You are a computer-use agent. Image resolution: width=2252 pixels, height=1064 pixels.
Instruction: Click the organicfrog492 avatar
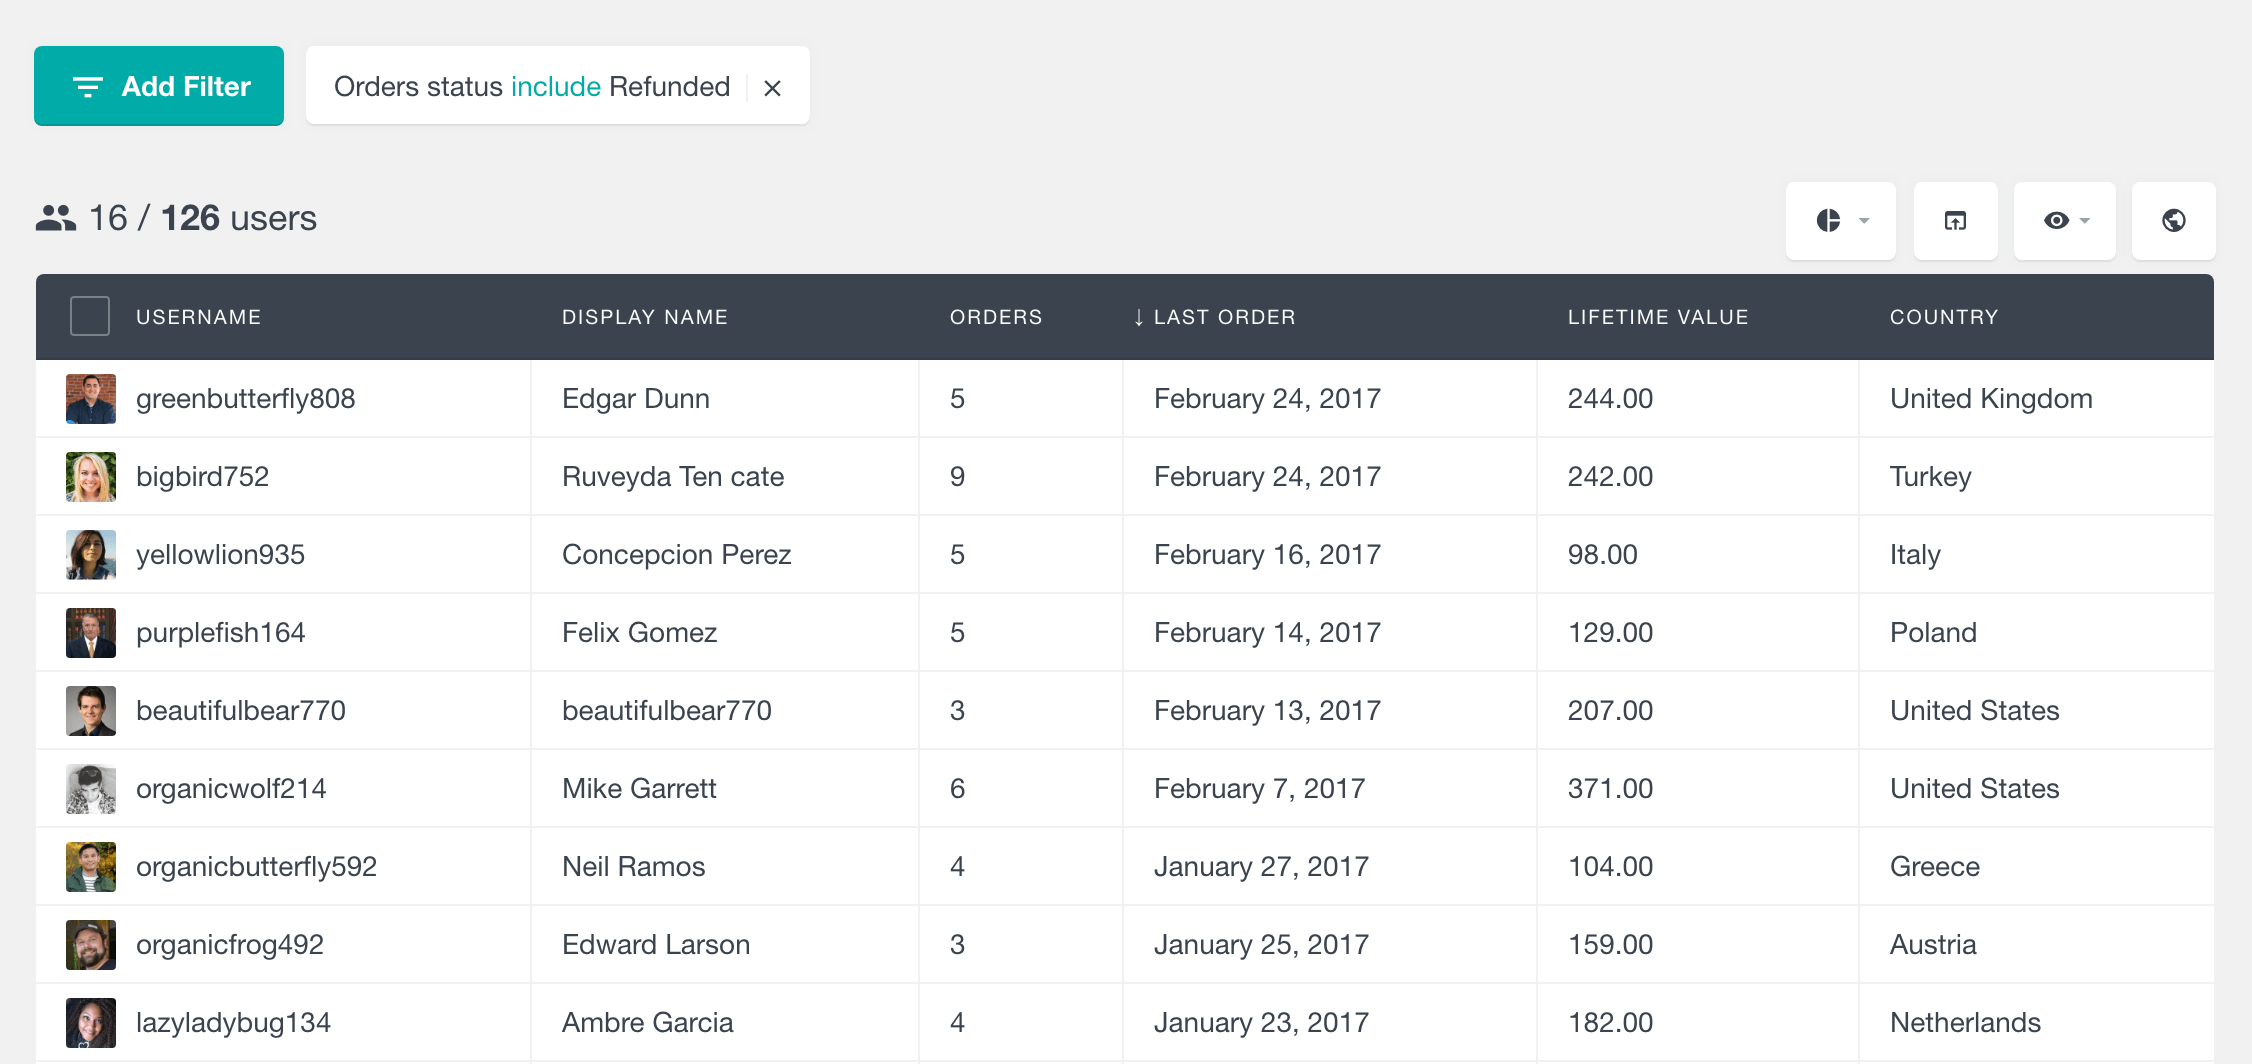[91, 945]
